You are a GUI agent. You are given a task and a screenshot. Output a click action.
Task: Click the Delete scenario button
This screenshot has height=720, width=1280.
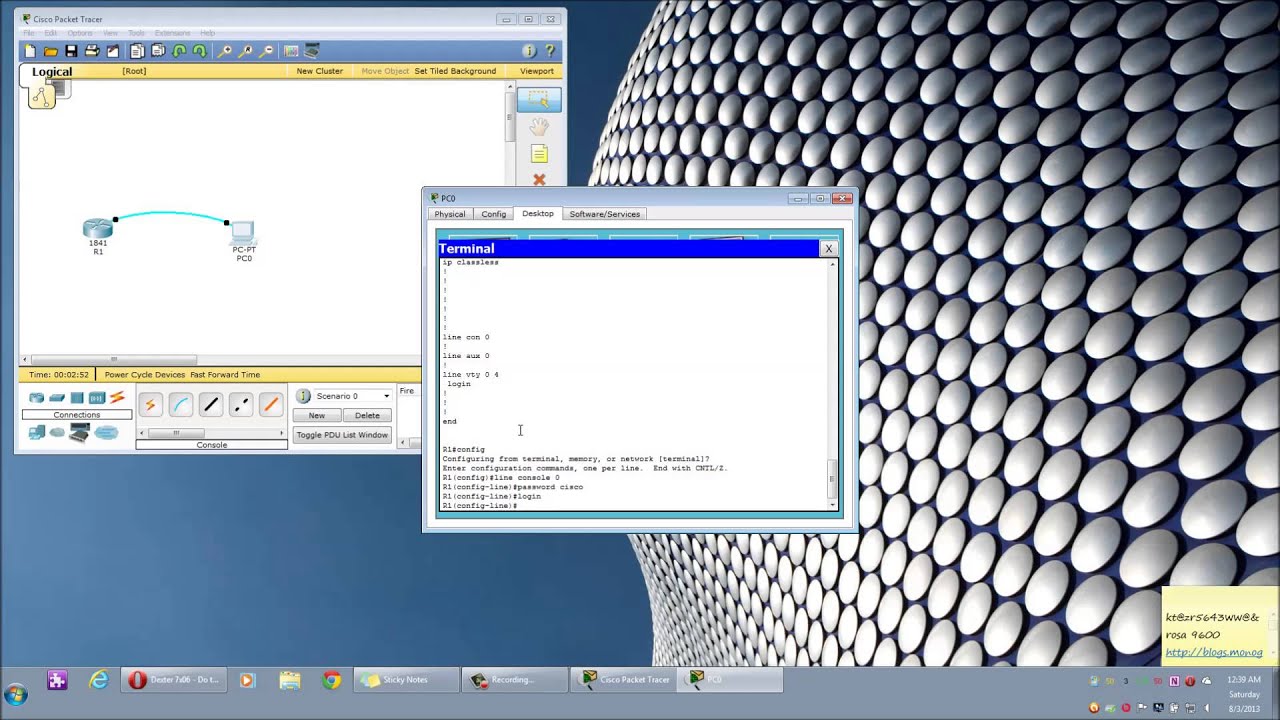pyautogui.click(x=367, y=415)
